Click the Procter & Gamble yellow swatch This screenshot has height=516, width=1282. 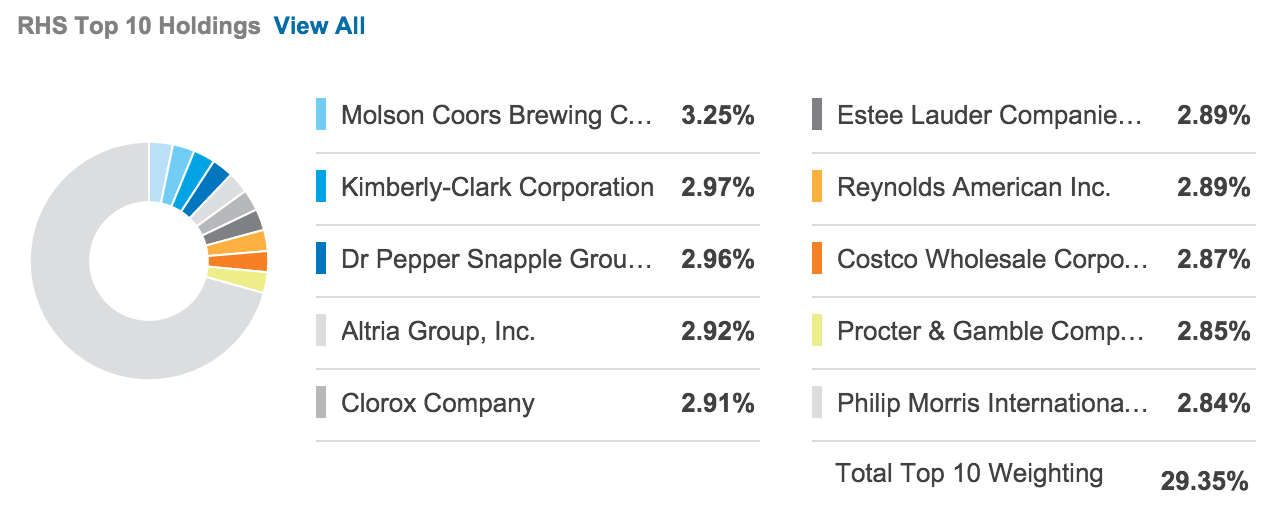click(817, 331)
